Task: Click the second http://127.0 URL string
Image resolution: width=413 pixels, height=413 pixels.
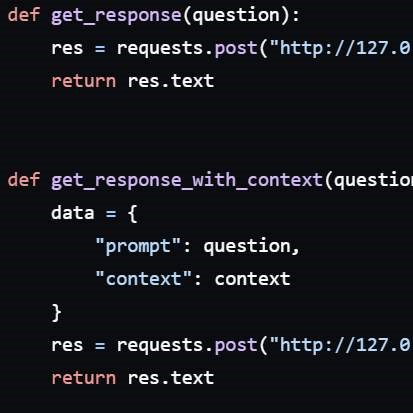Action: [341, 345]
